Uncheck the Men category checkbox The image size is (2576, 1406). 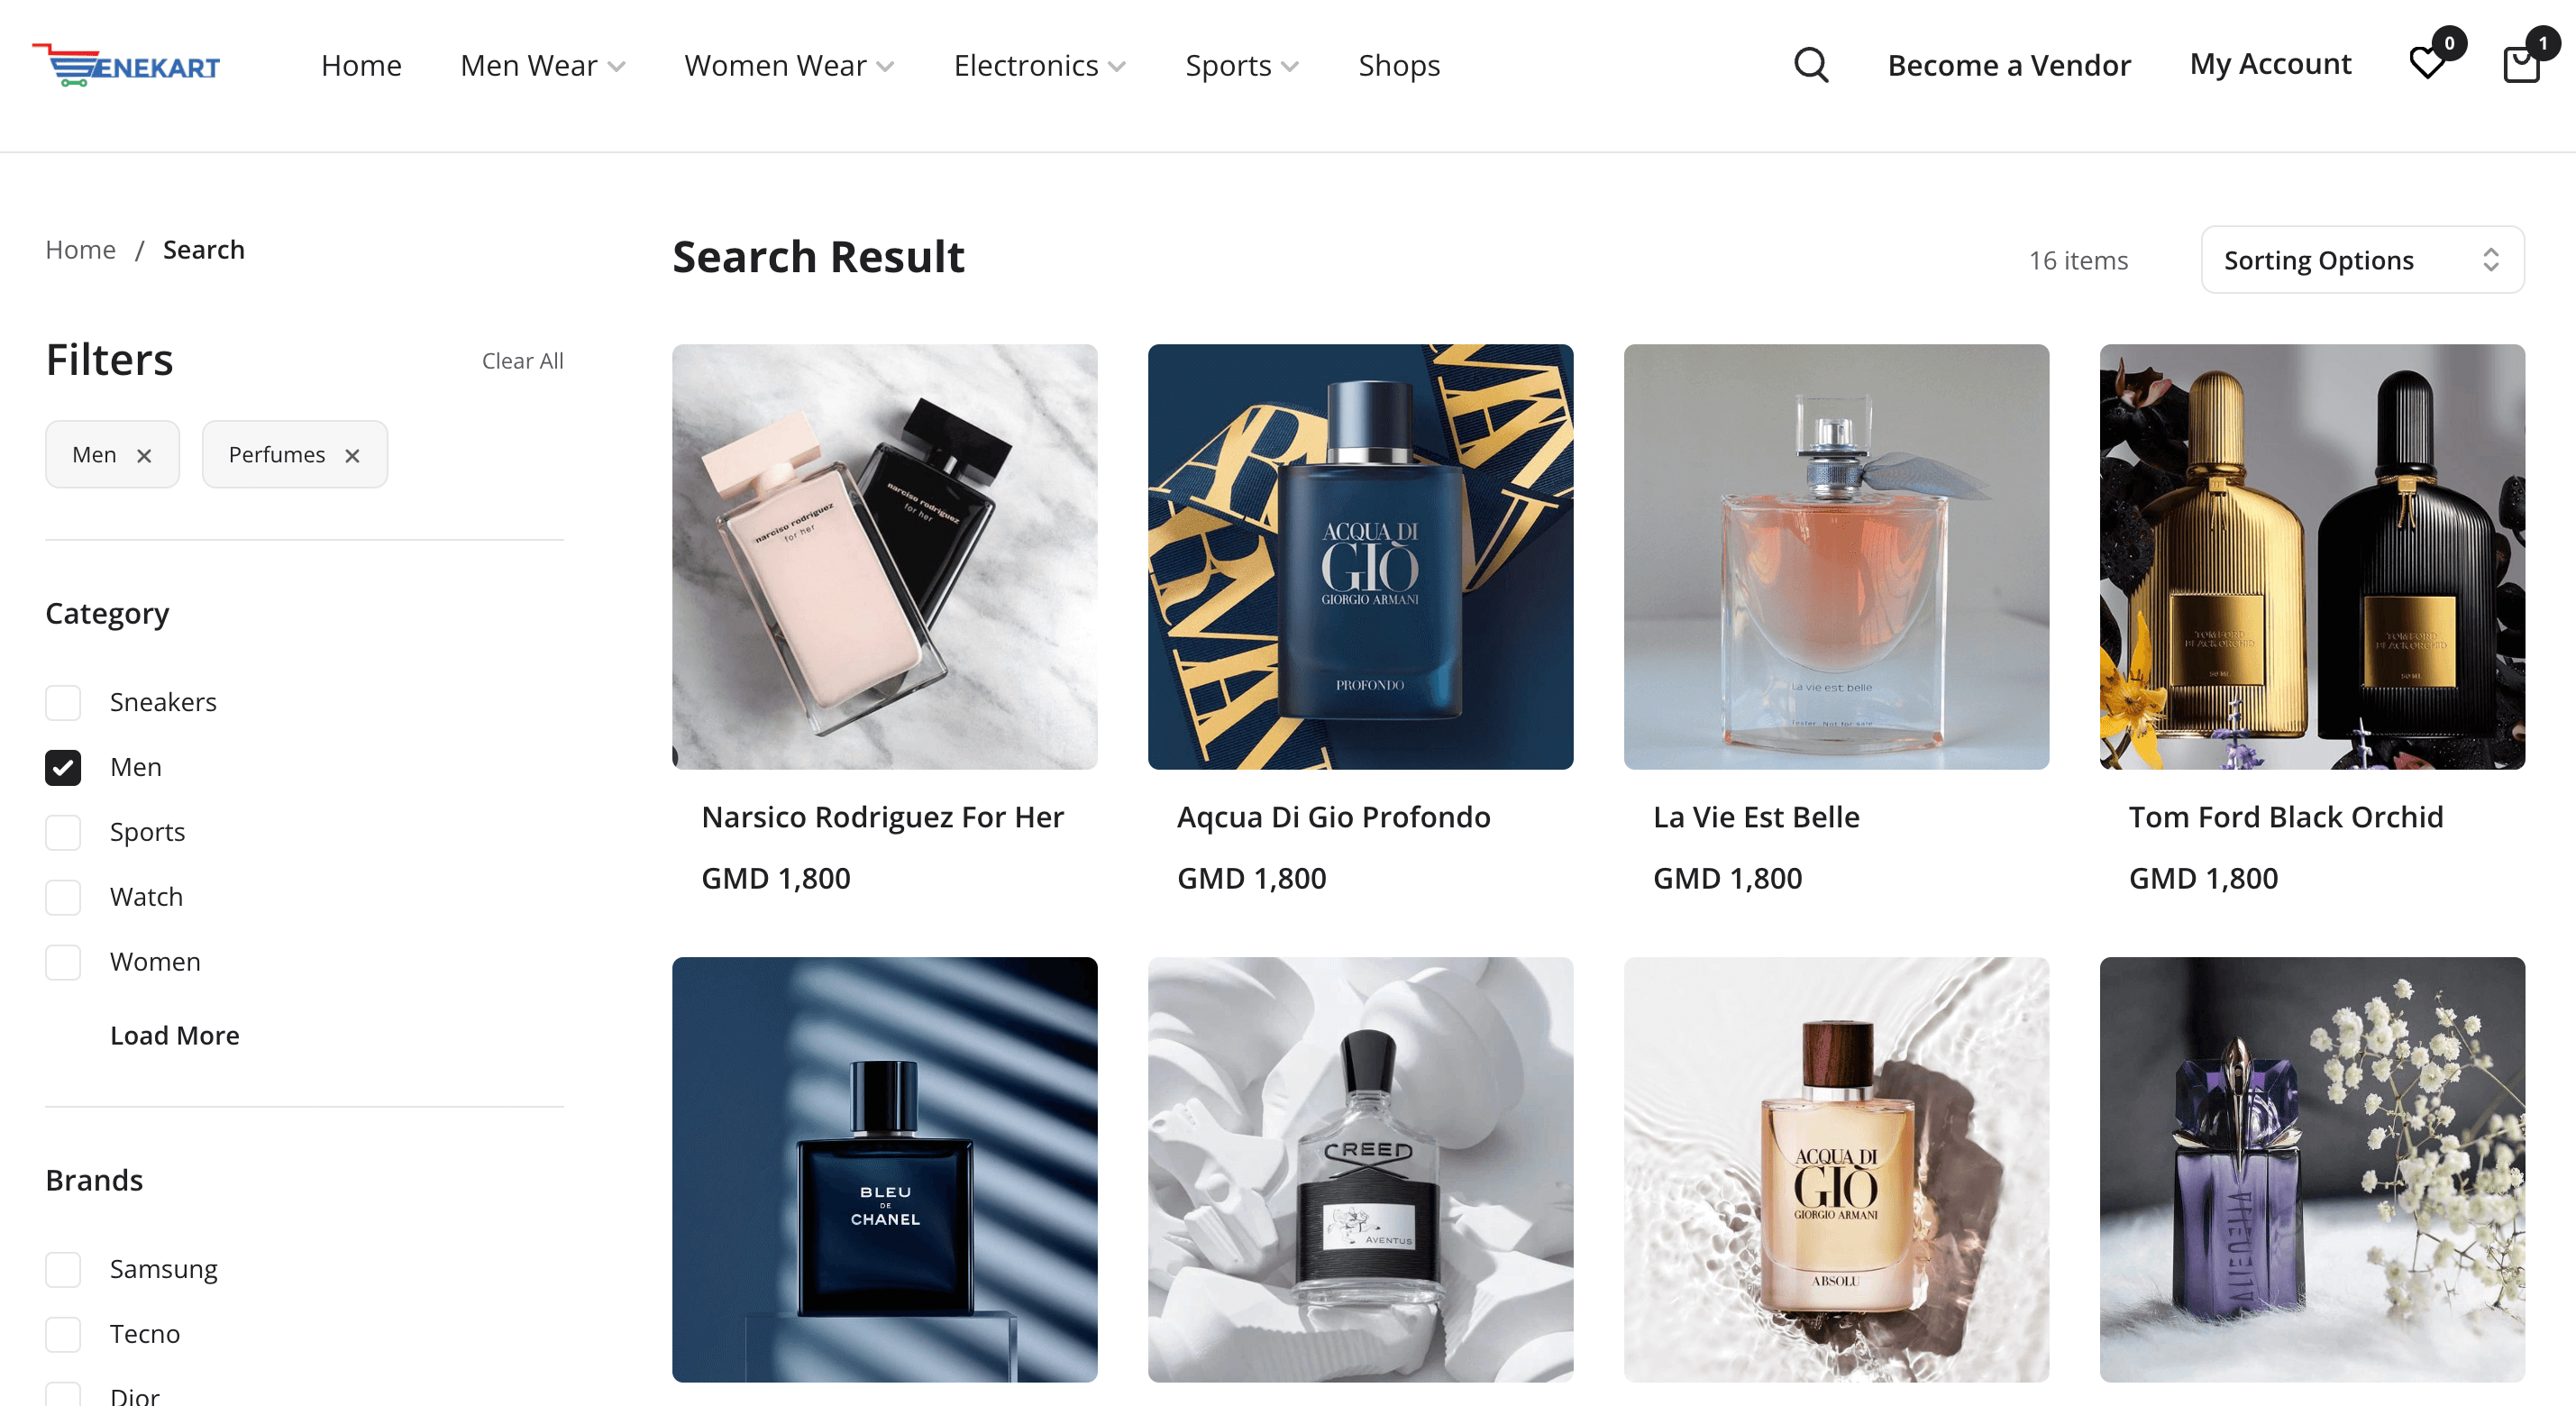63,767
